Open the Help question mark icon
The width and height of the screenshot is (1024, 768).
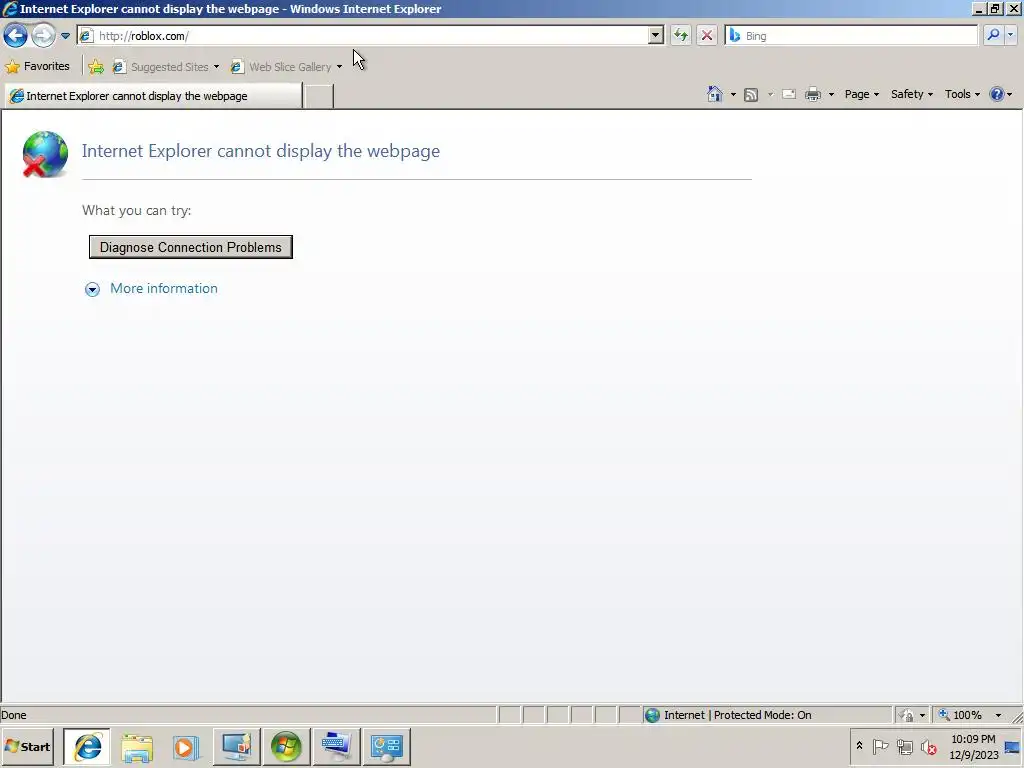coord(997,94)
